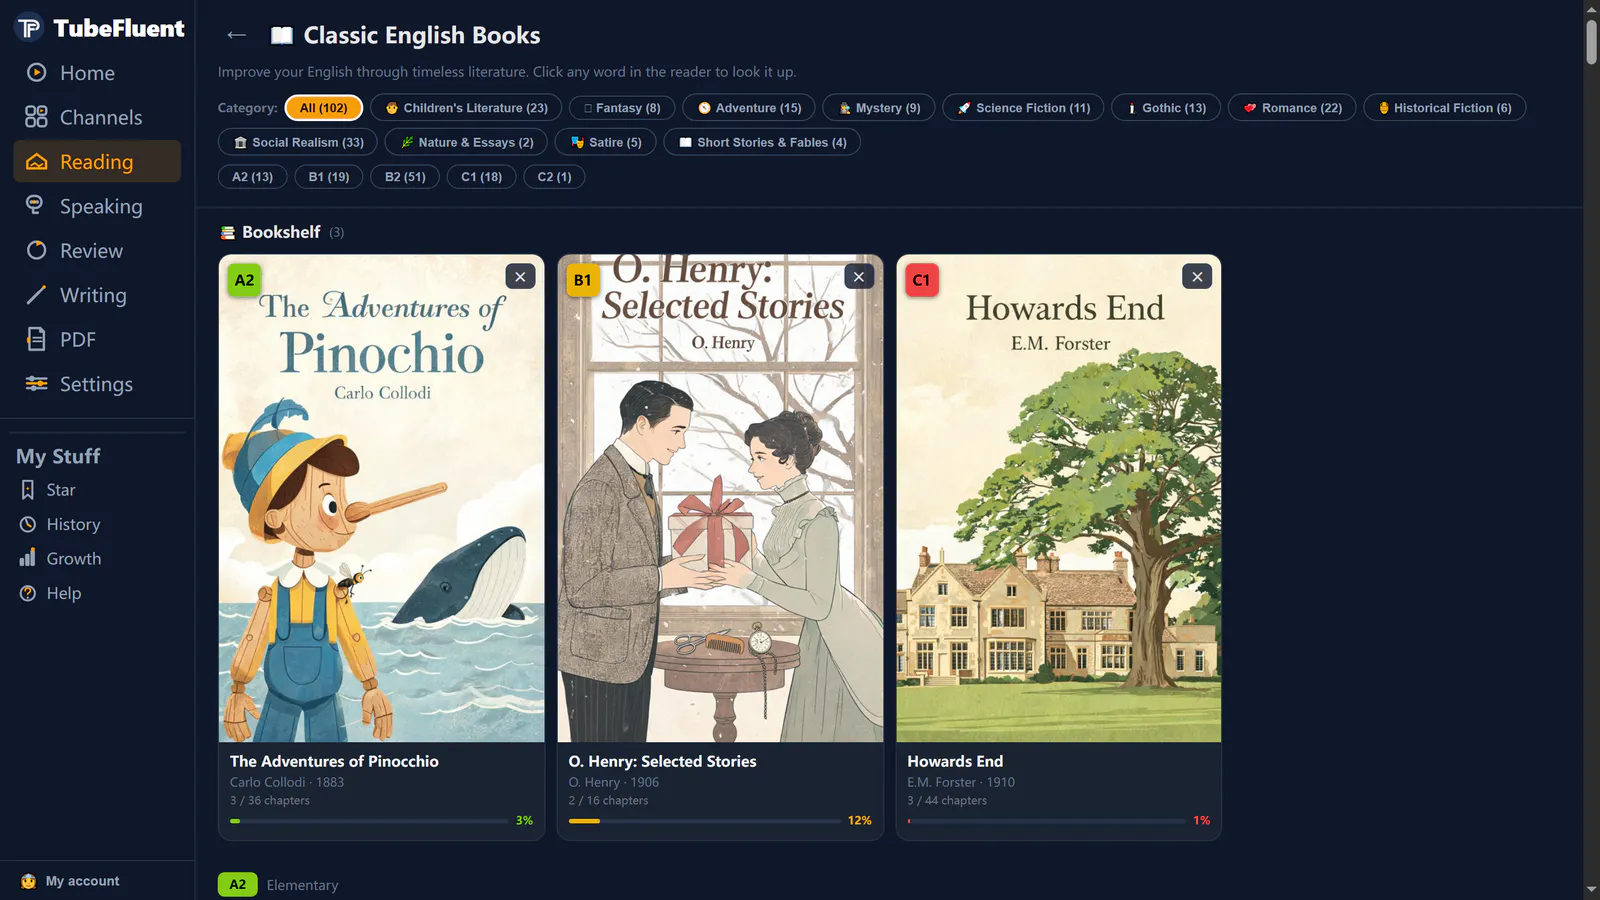The width and height of the screenshot is (1600, 900).
Task: Filter by Children's Literature (23)
Action: point(466,108)
